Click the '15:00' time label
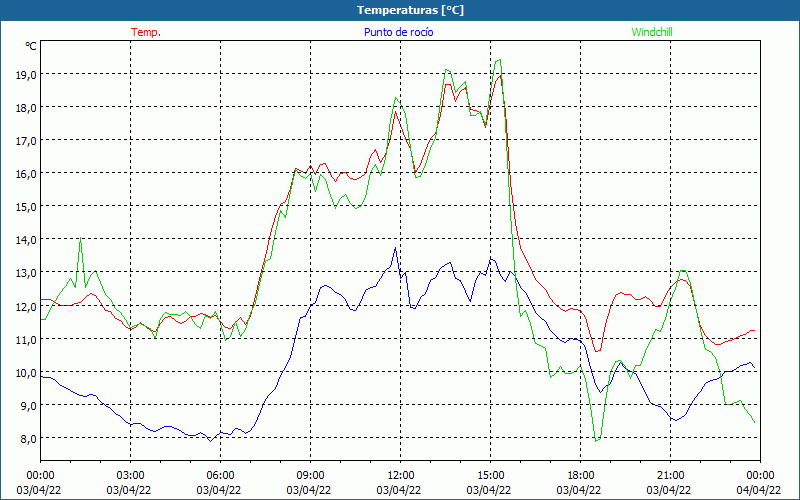The image size is (800, 500). point(490,476)
